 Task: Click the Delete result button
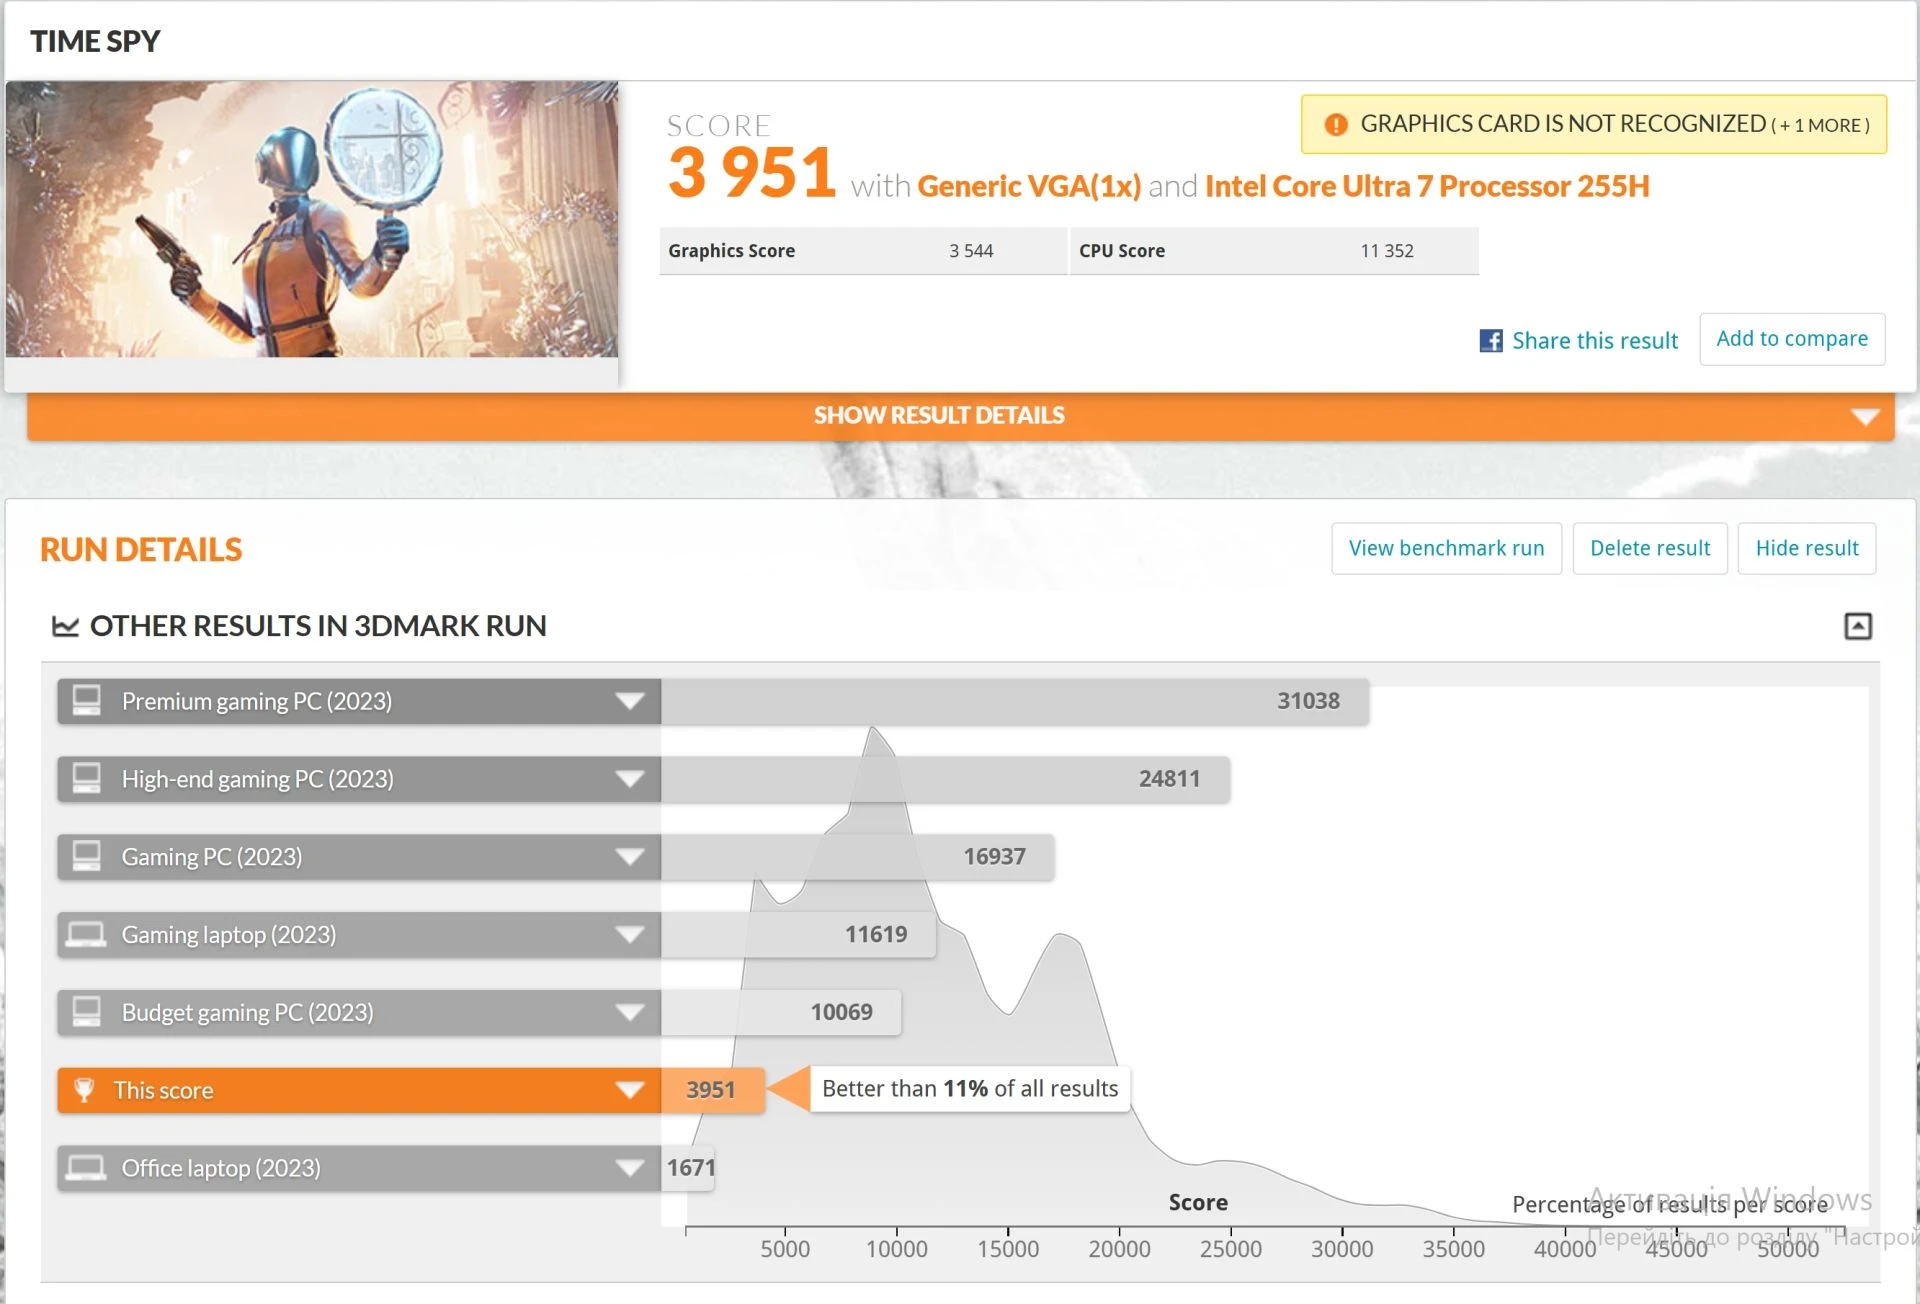tap(1650, 548)
